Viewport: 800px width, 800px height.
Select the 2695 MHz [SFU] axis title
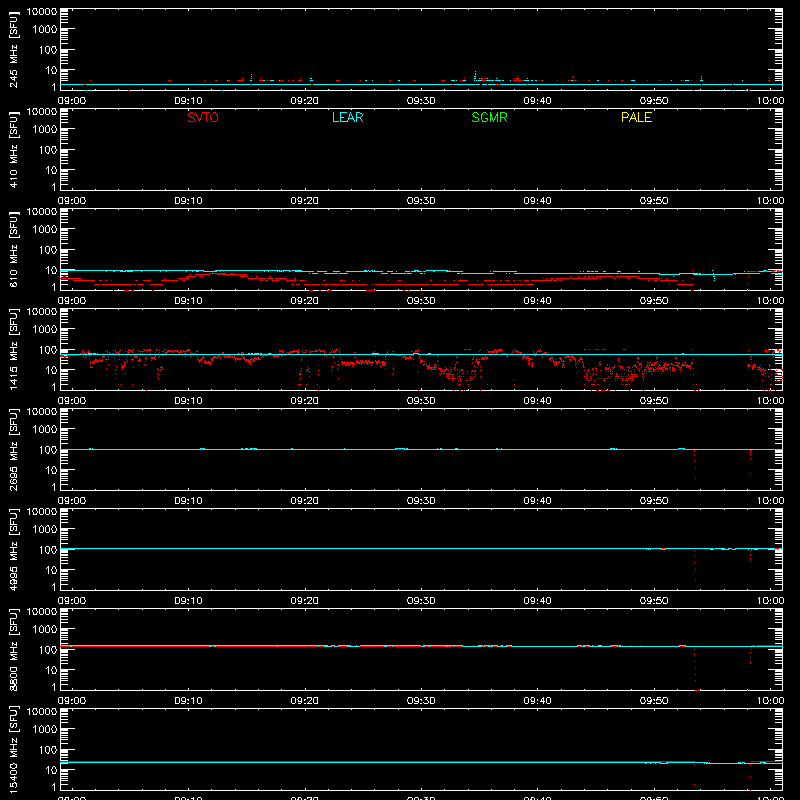point(13,449)
